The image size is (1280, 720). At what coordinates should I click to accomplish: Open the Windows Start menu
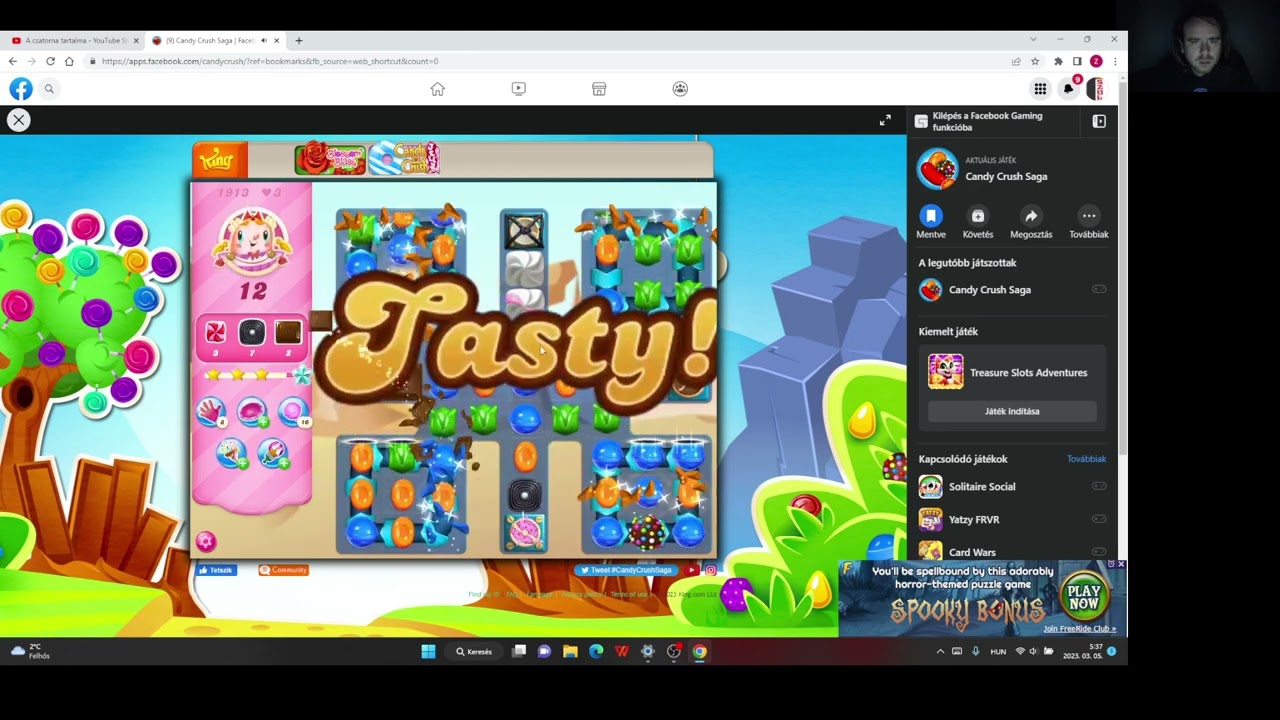tap(428, 651)
